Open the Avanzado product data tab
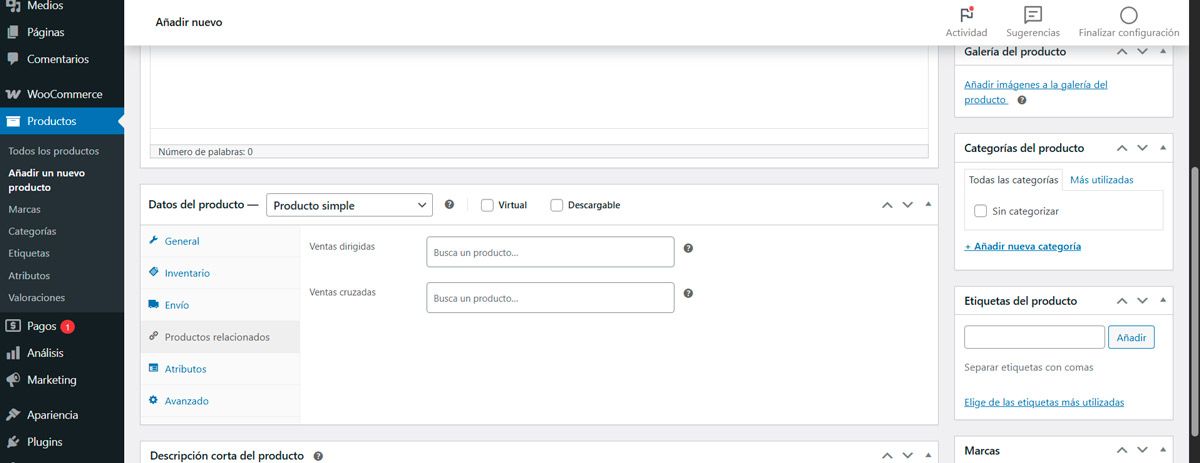The image size is (1200, 463). coord(220,401)
